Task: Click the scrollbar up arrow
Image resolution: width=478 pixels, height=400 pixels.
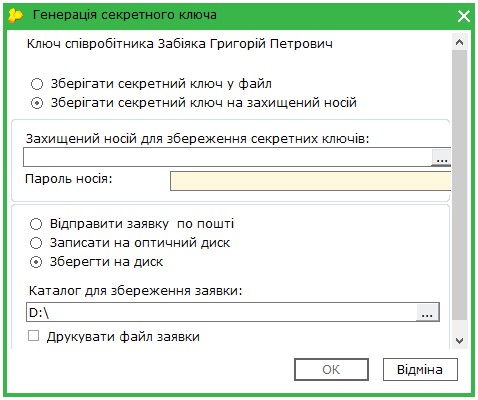Action: (x=459, y=42)
